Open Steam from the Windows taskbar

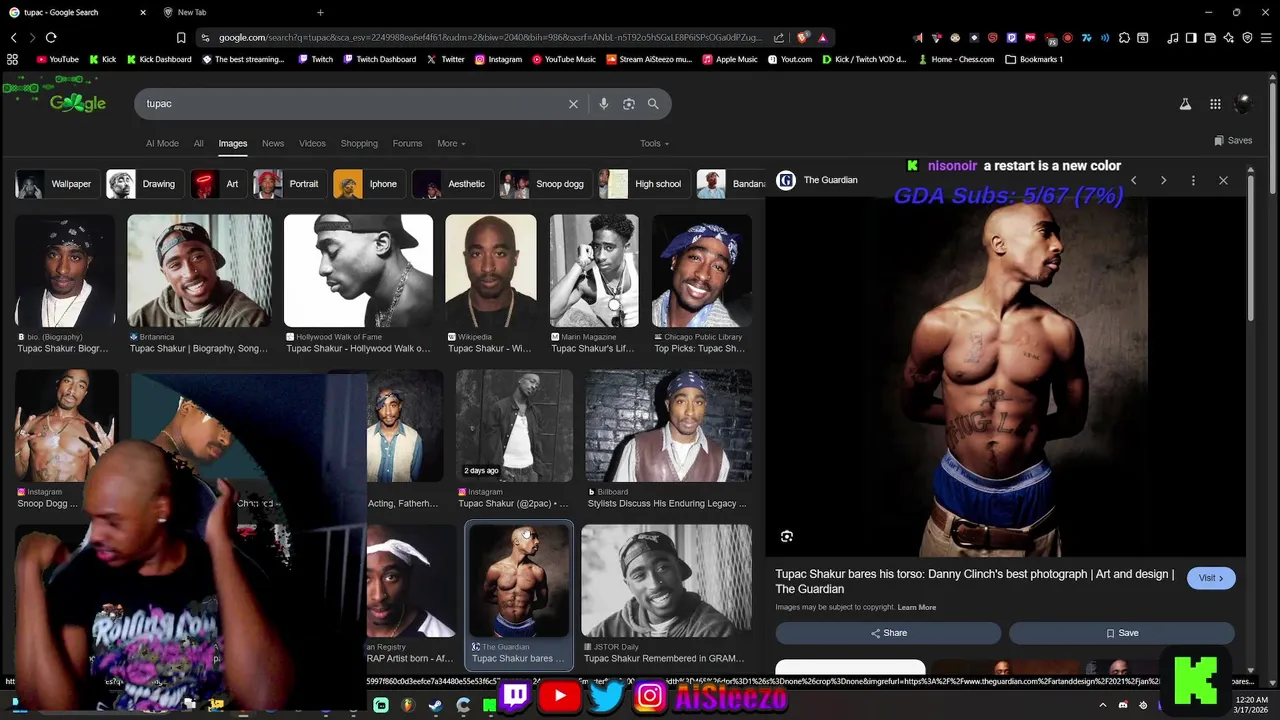tap(435, 705)
